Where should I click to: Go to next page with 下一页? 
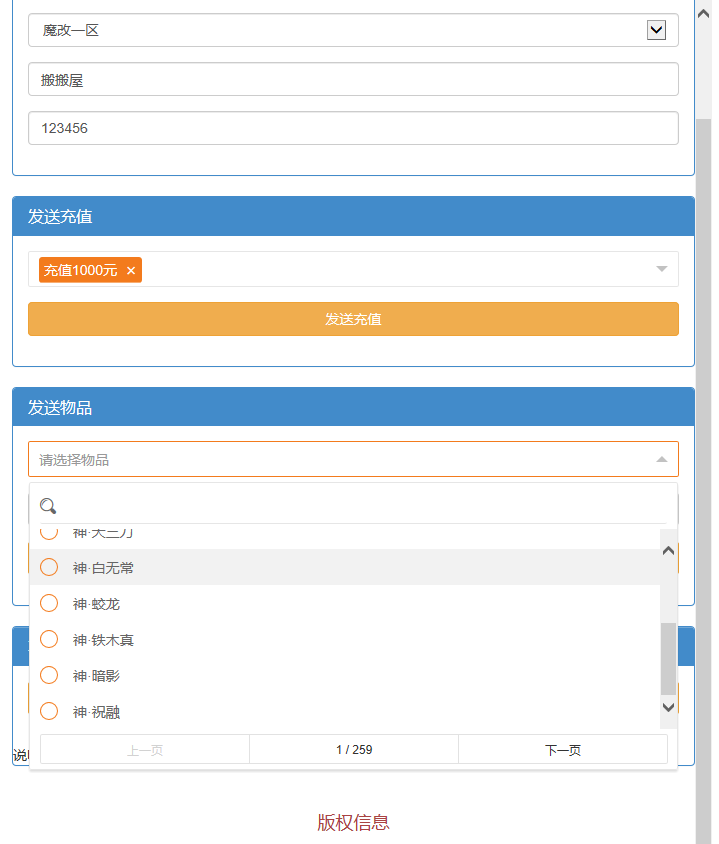pos(562,750)
